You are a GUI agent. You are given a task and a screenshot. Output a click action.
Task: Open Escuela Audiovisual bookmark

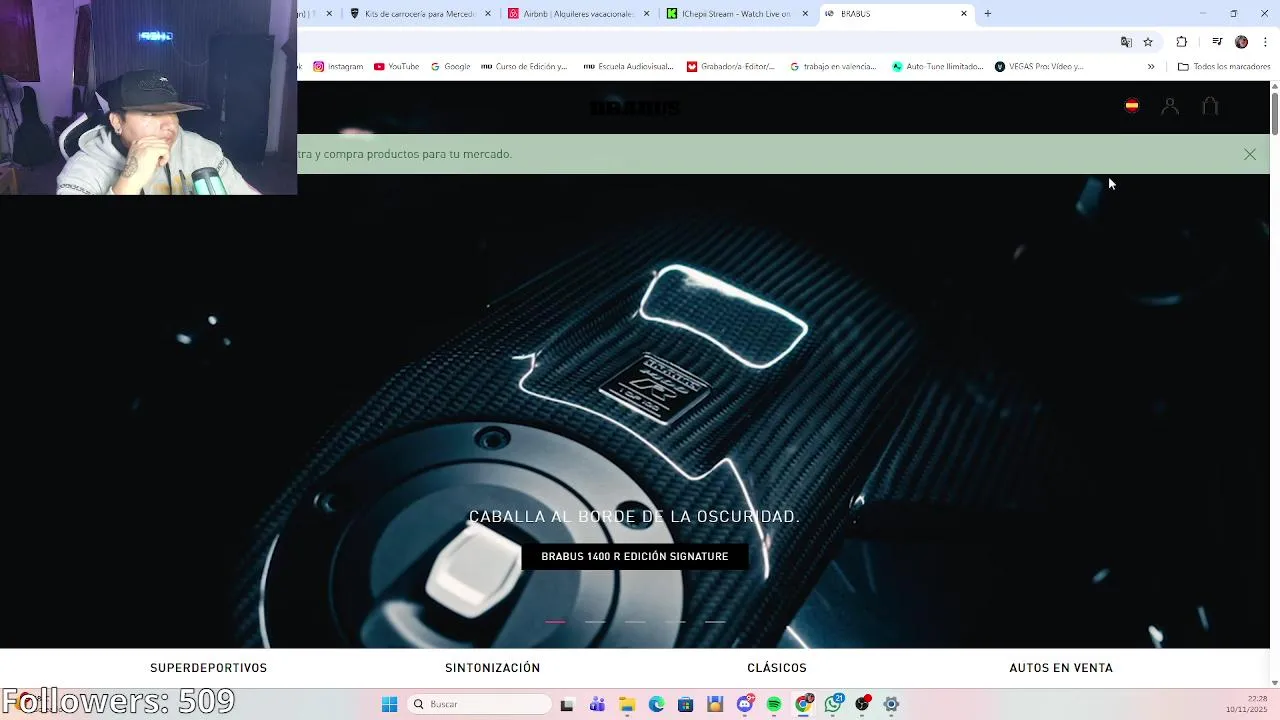[628, 67]
